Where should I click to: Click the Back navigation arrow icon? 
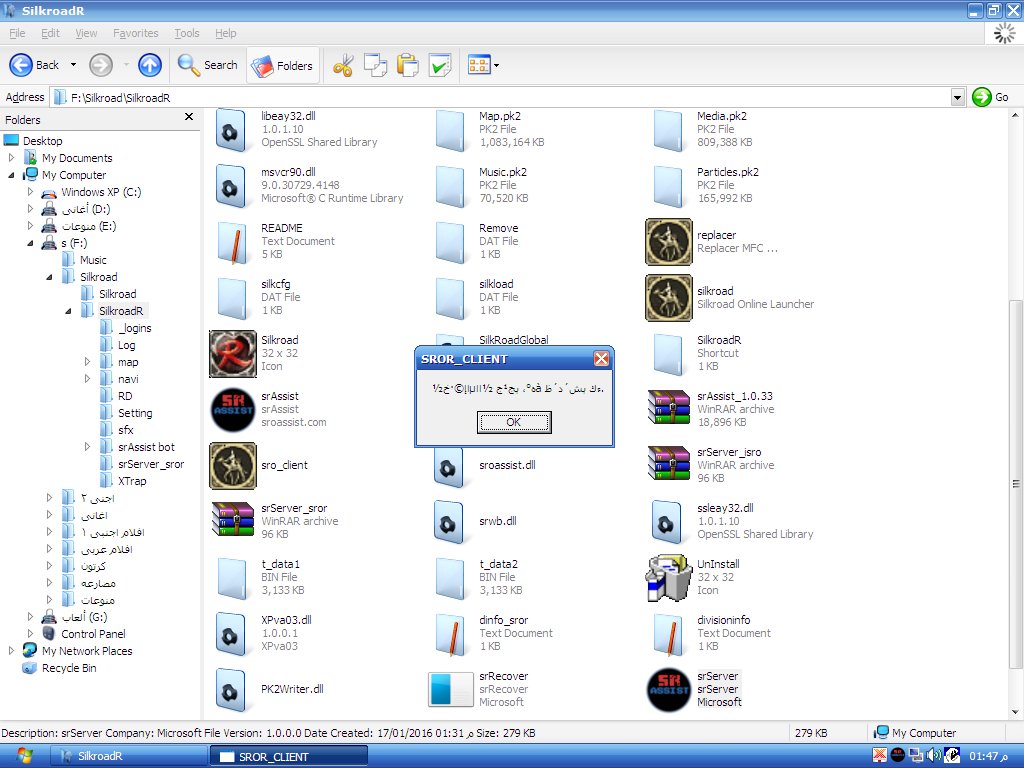pyautogui.click(x=20, y=65)
